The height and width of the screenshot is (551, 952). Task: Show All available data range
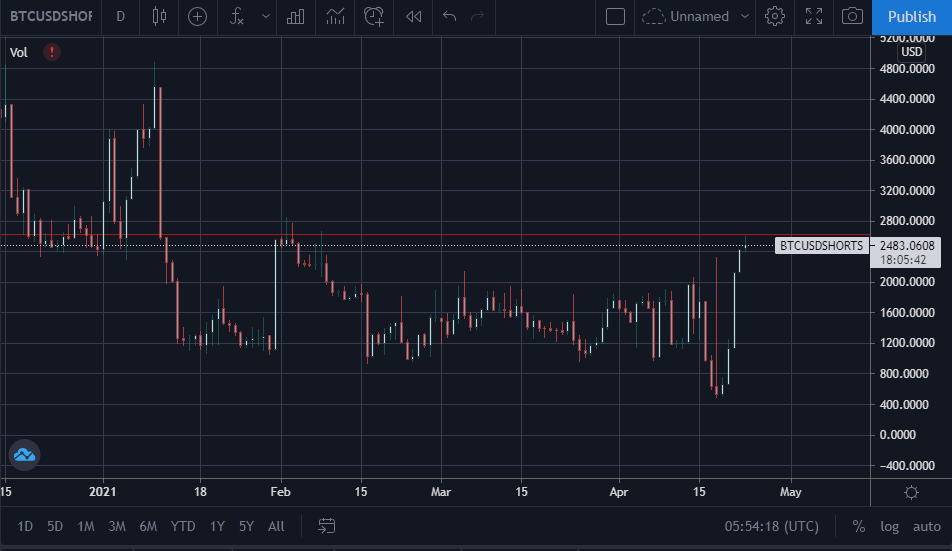coord(276,526)
